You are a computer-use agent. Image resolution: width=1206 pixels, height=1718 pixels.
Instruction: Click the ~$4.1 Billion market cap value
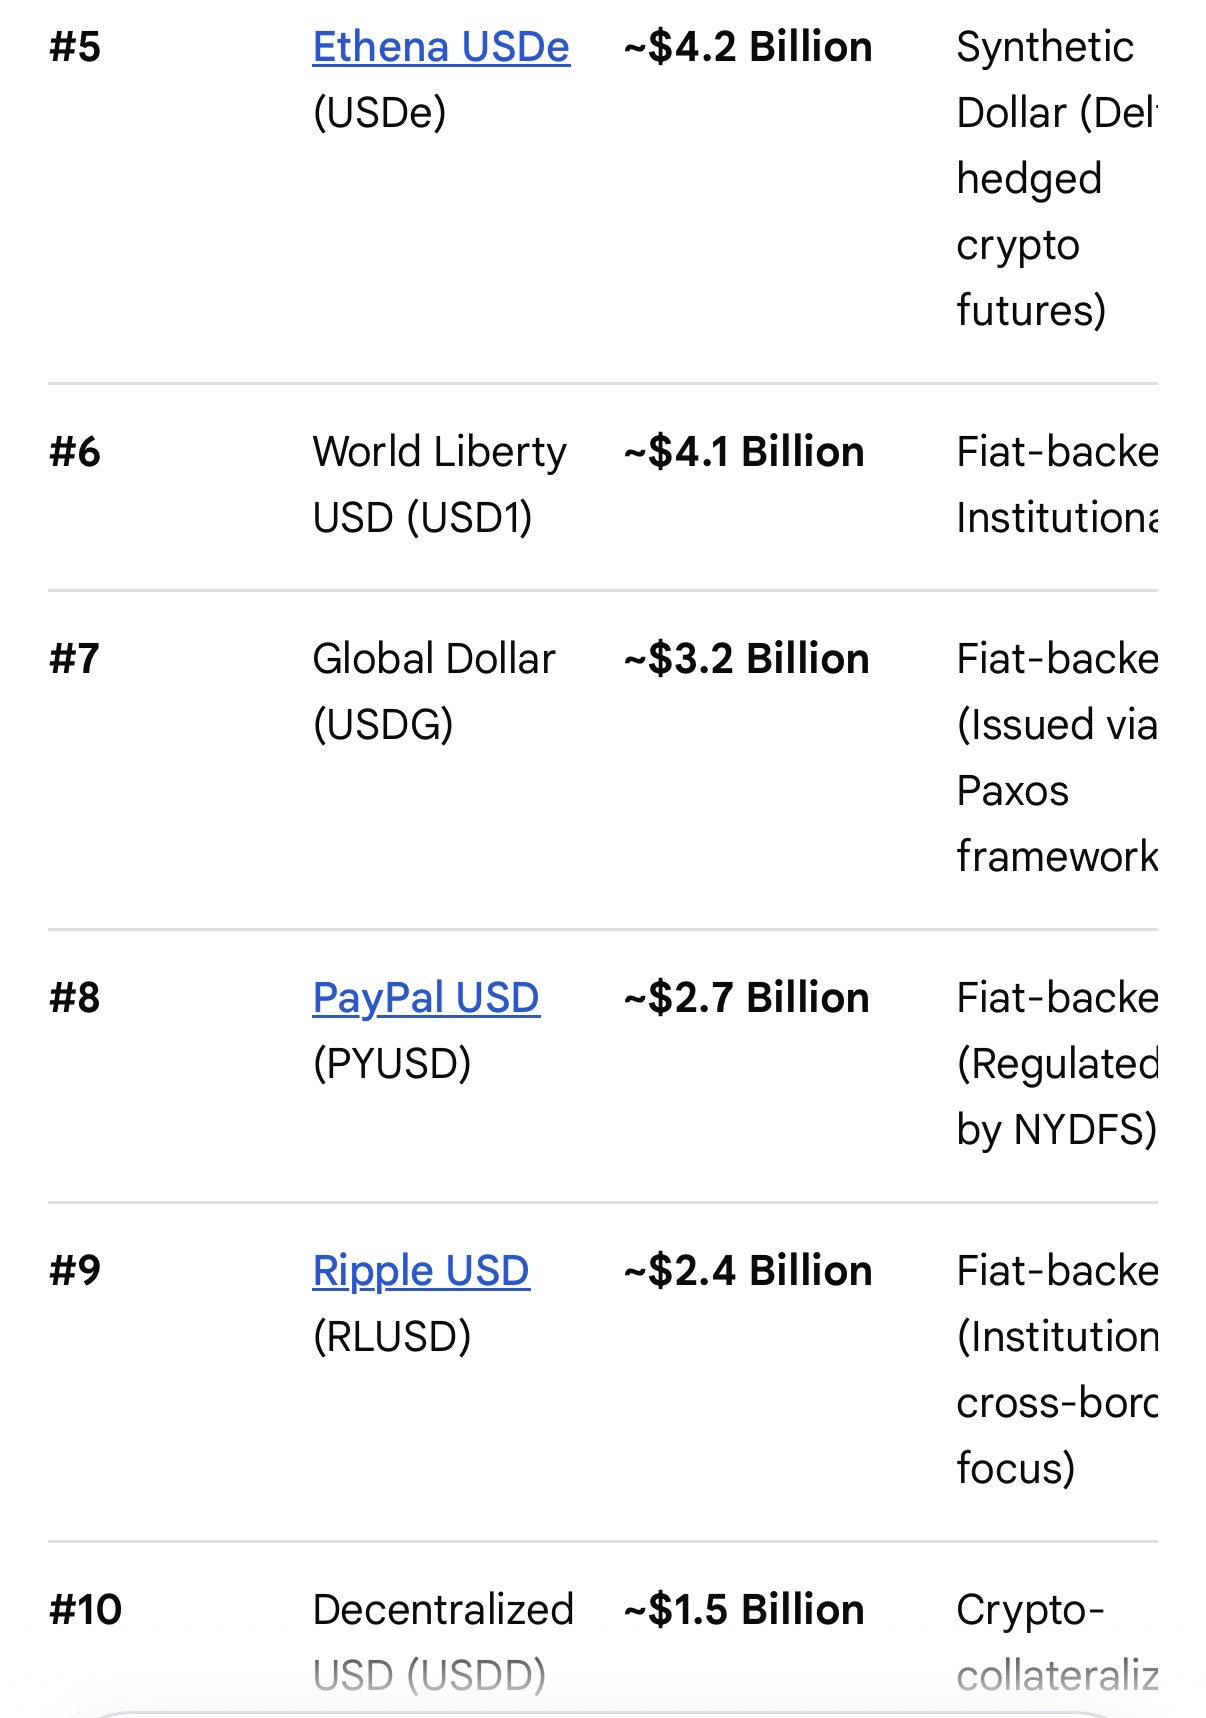point(744,452)
